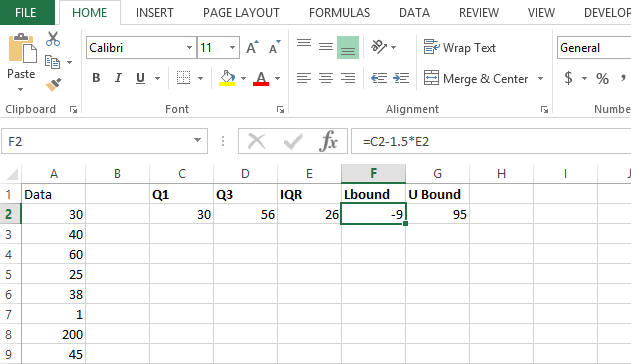Screen dimensions: 631x364
Task: Apply the yellow Fill Color swatch
Action: [x=227, y=78]
